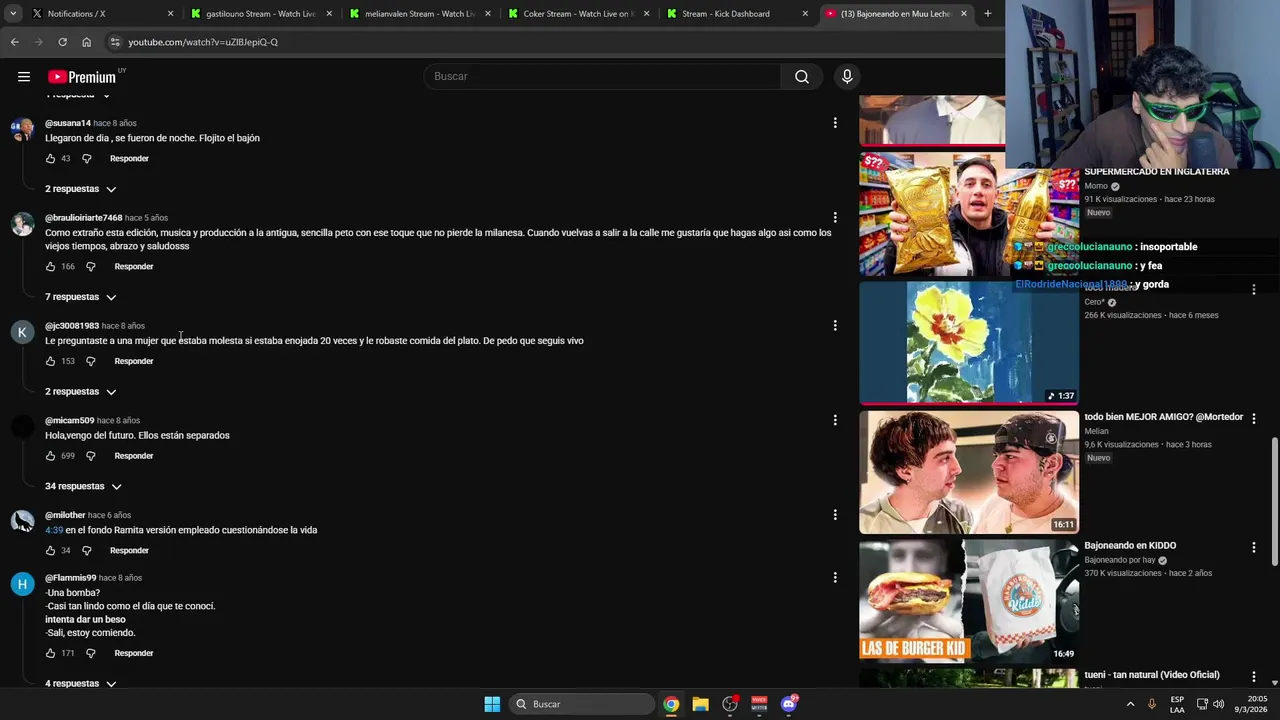Like the @Flammis99 comment
Screen dimensions: 1280x720
[x=51, y=653]
